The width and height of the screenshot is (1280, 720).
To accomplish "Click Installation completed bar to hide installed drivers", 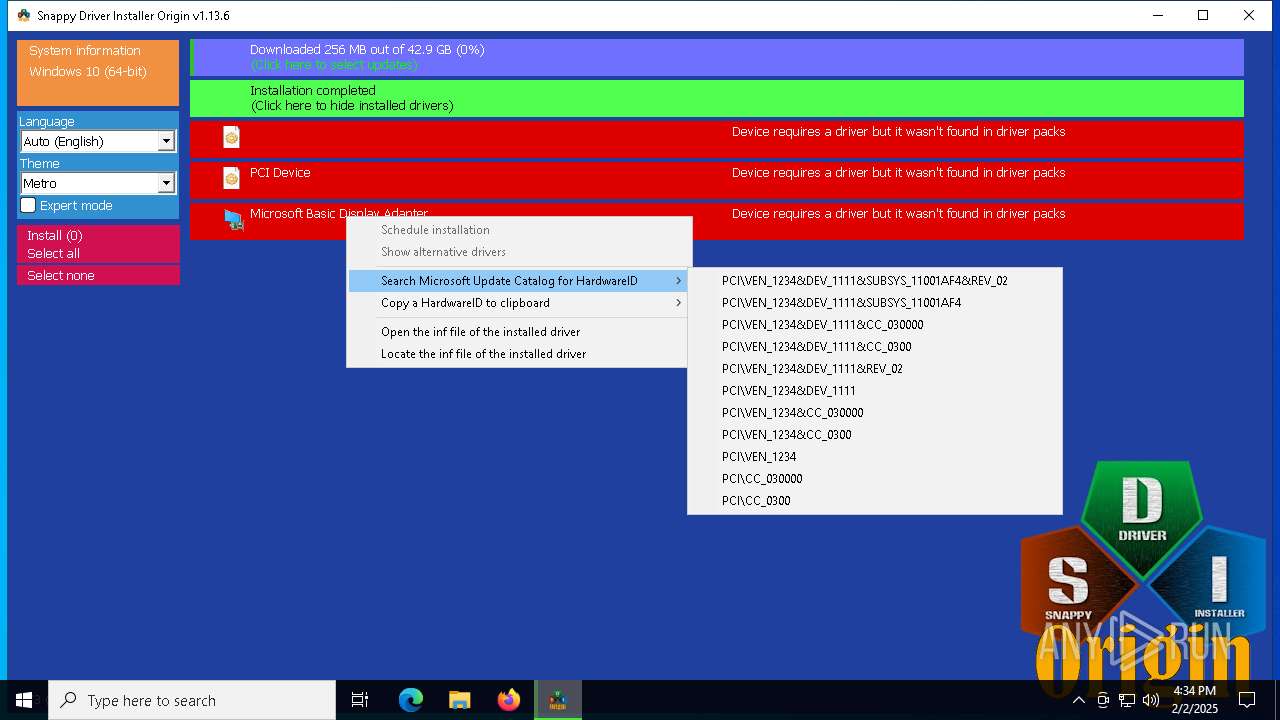I will (x=717, y=98).
